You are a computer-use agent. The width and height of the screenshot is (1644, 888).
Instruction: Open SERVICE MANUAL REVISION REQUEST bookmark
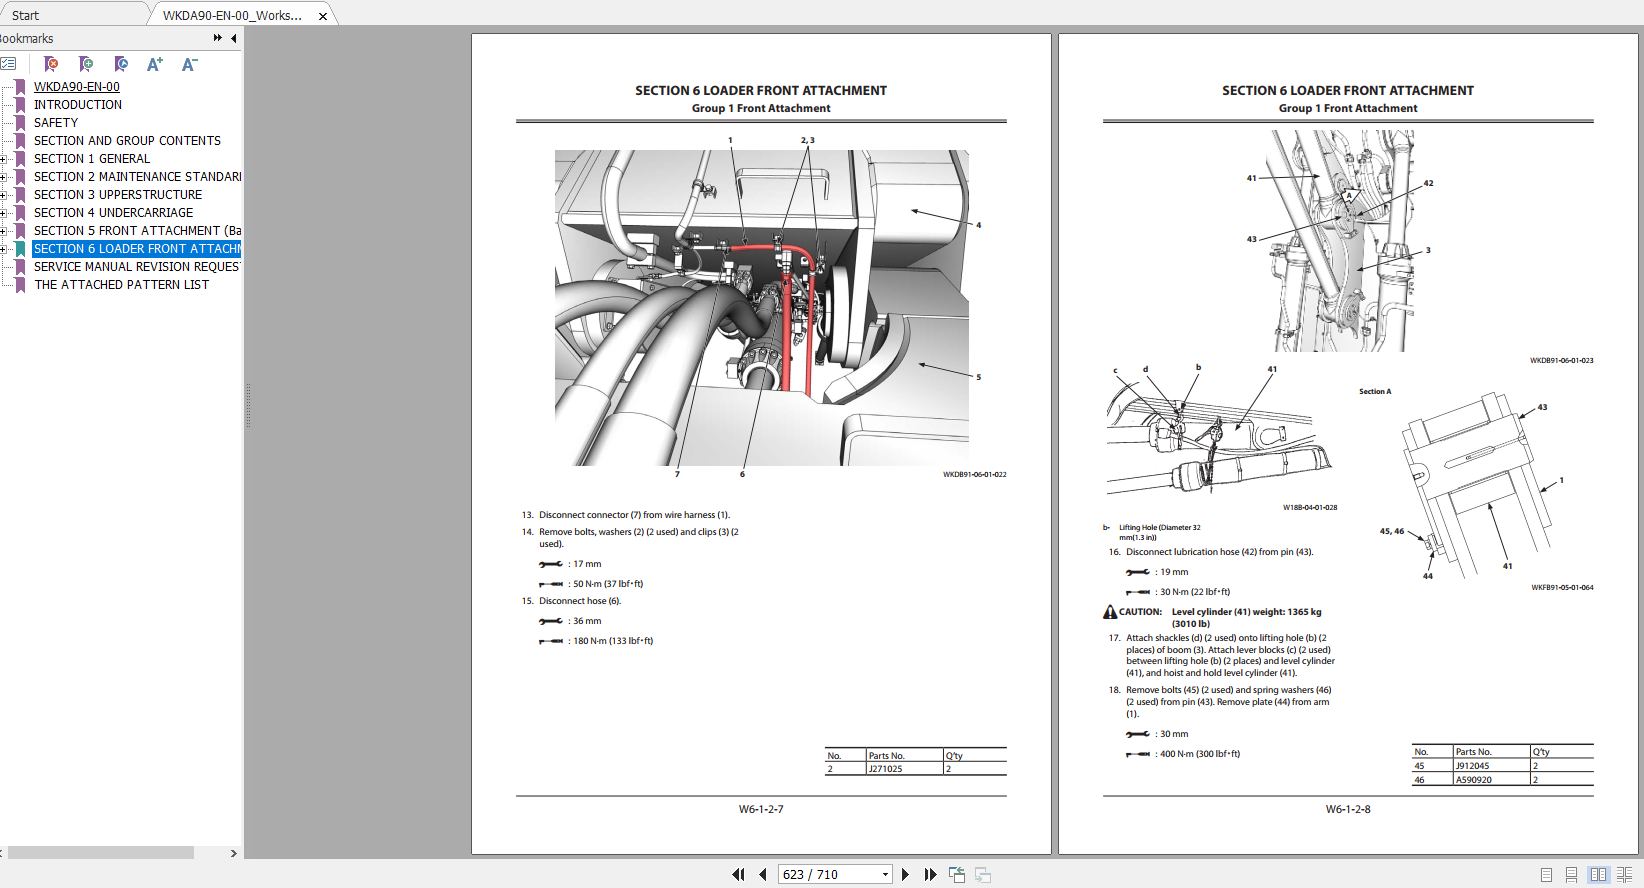pyautogui.click(x=137, y=267)
